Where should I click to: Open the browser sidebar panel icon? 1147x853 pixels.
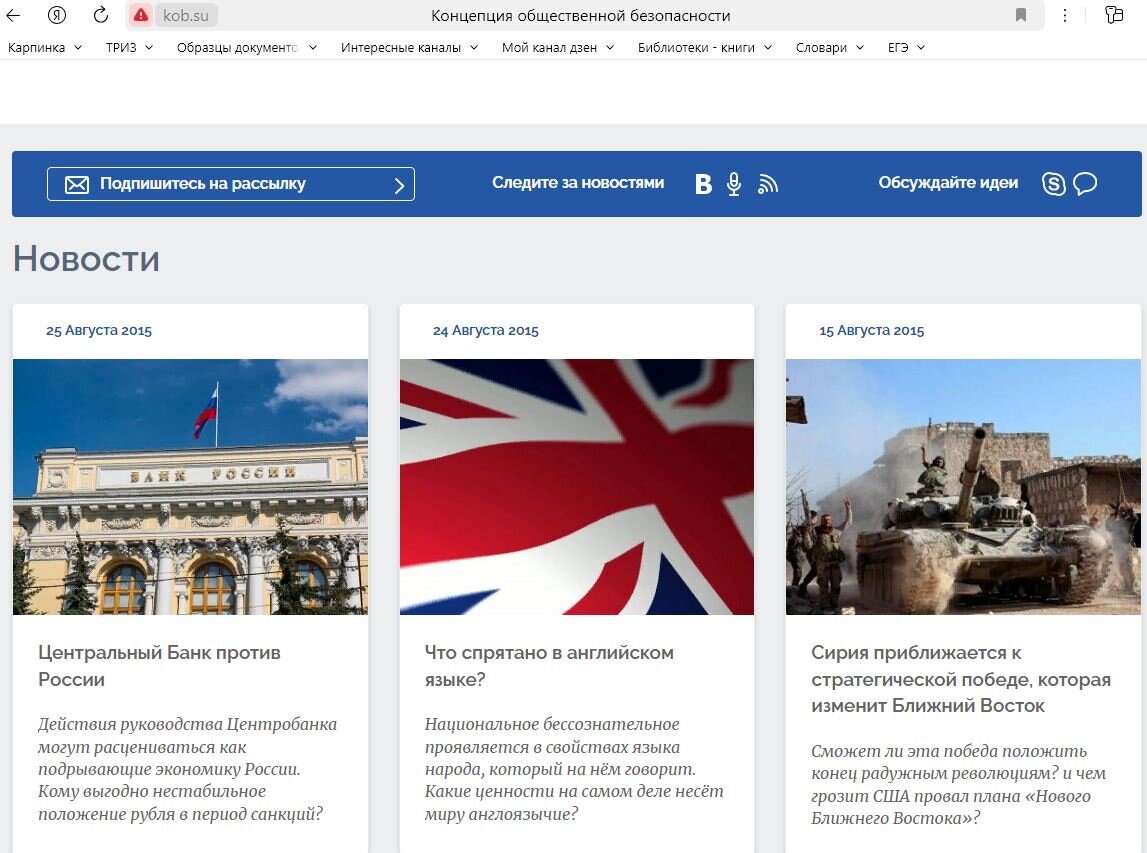[1114, 15]
